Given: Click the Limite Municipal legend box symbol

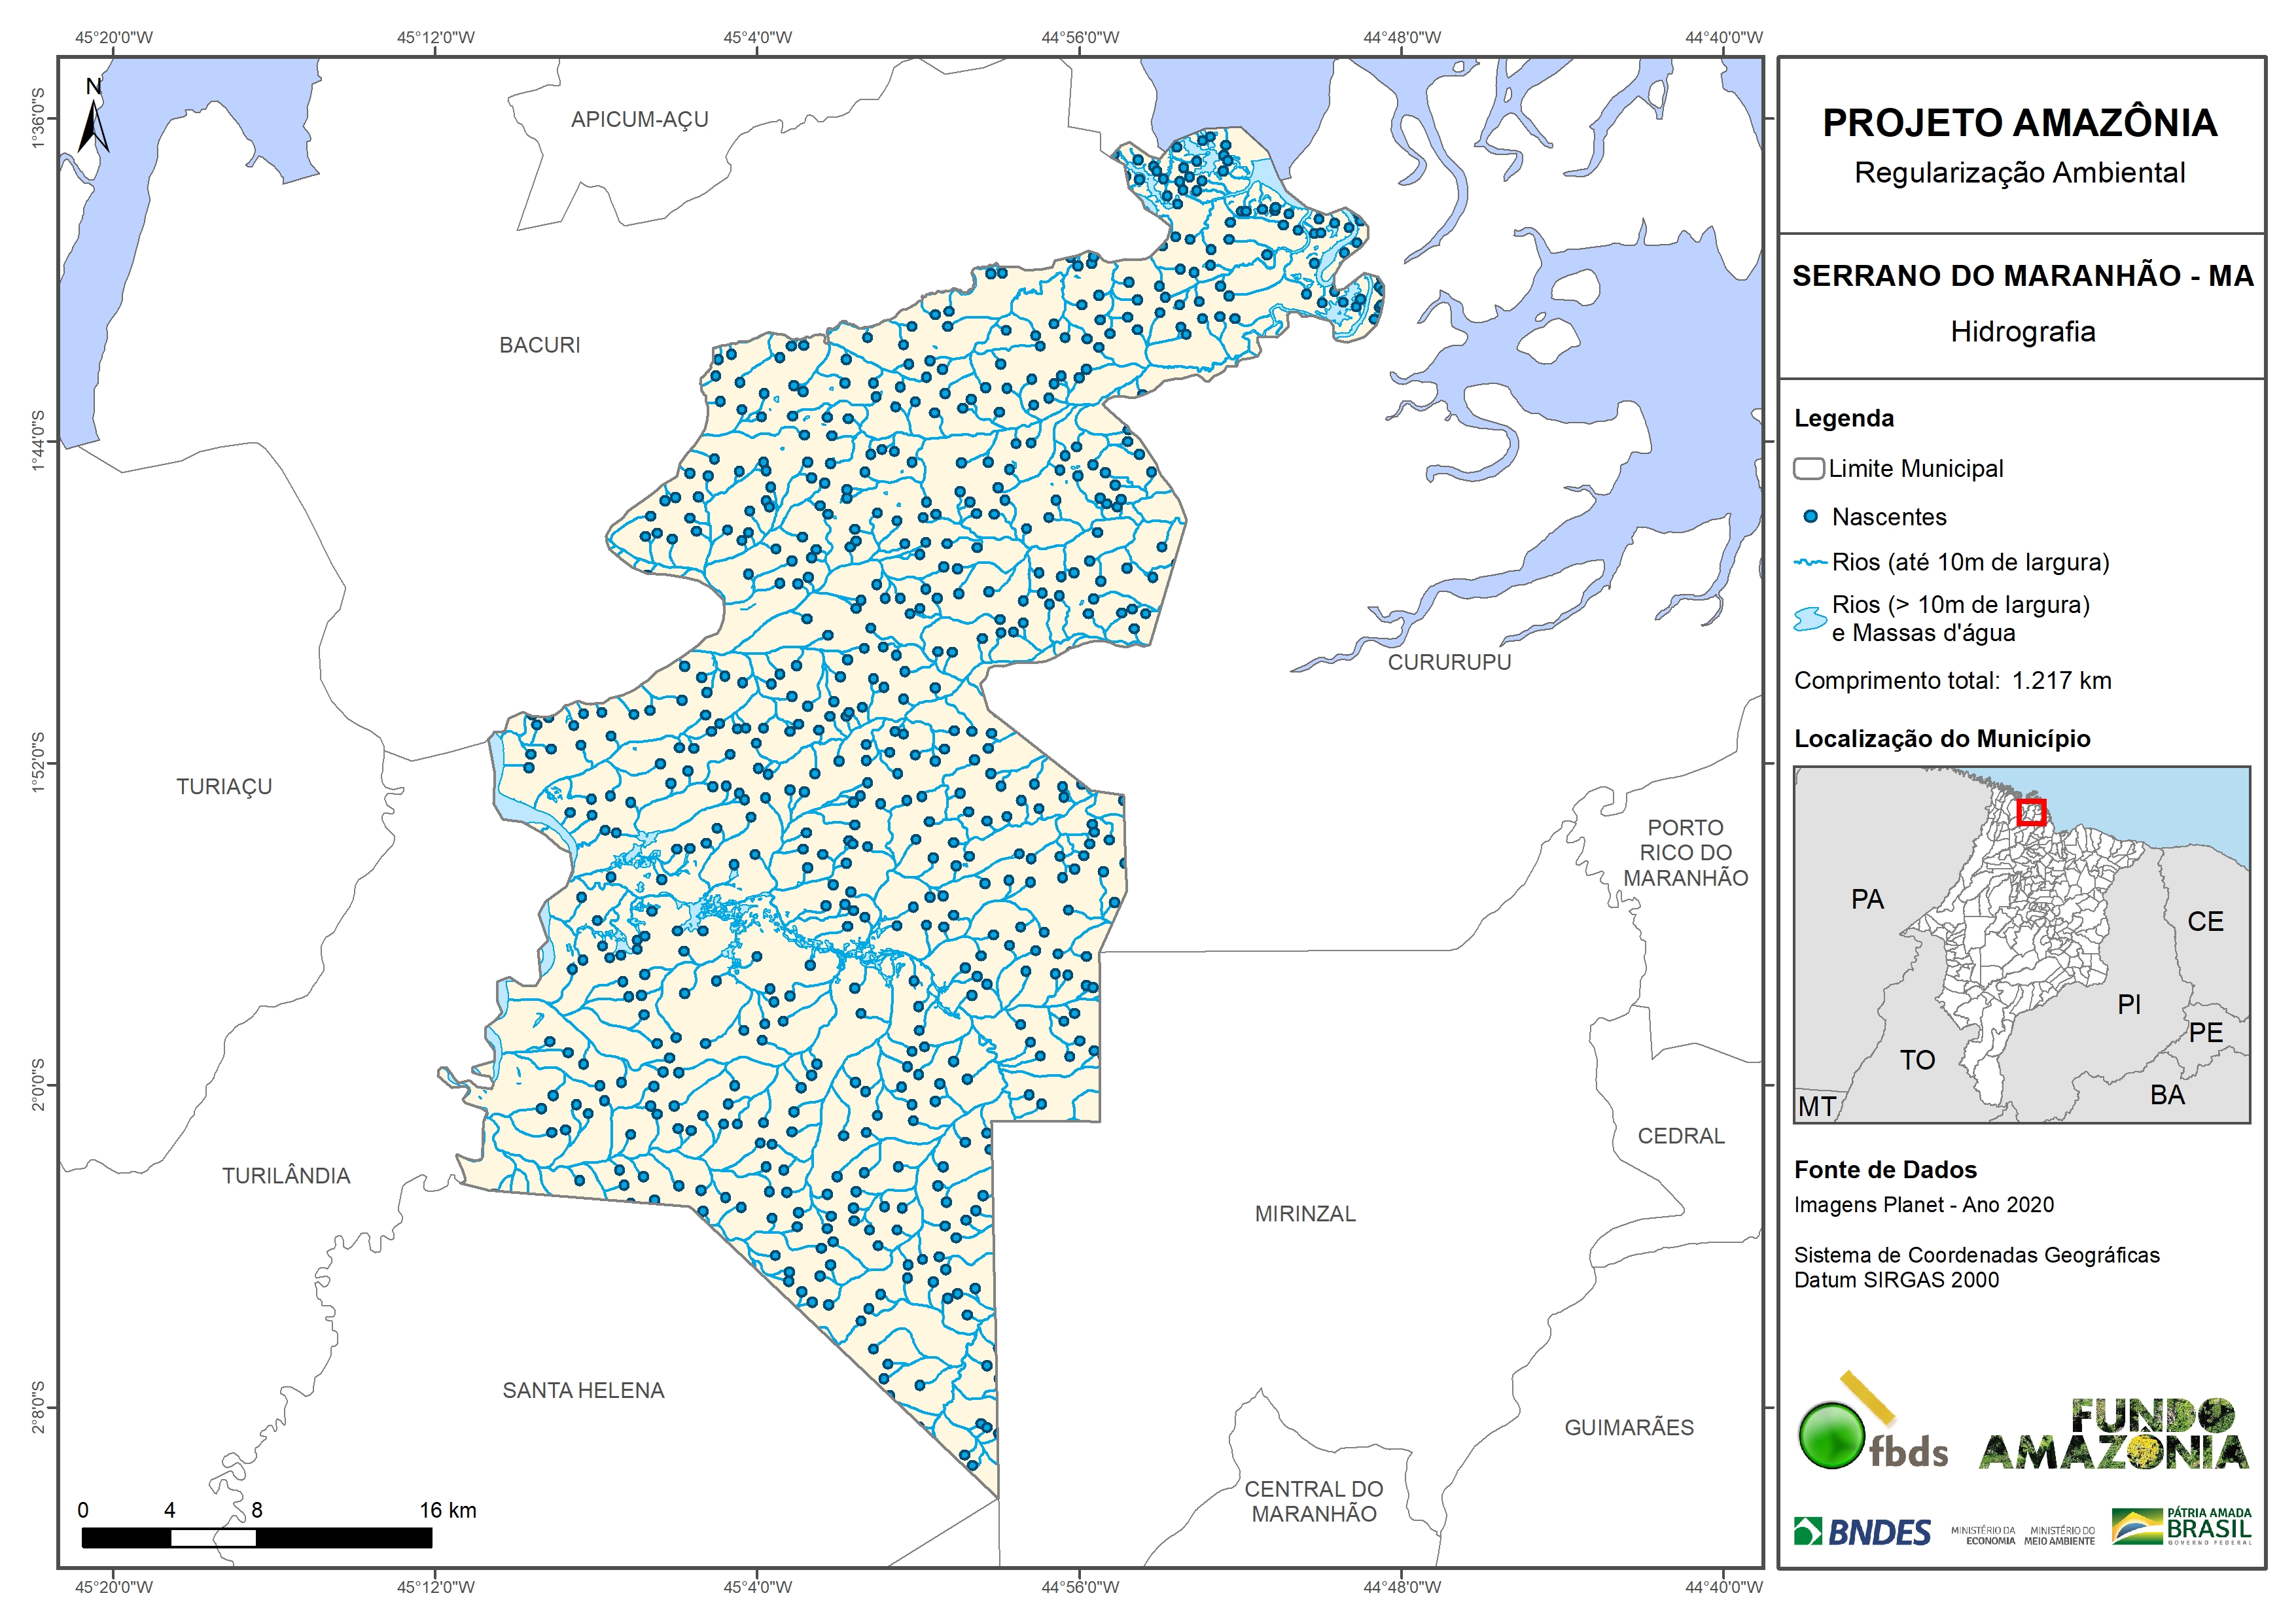Looking at the screenshot, I should (1809, 468).
